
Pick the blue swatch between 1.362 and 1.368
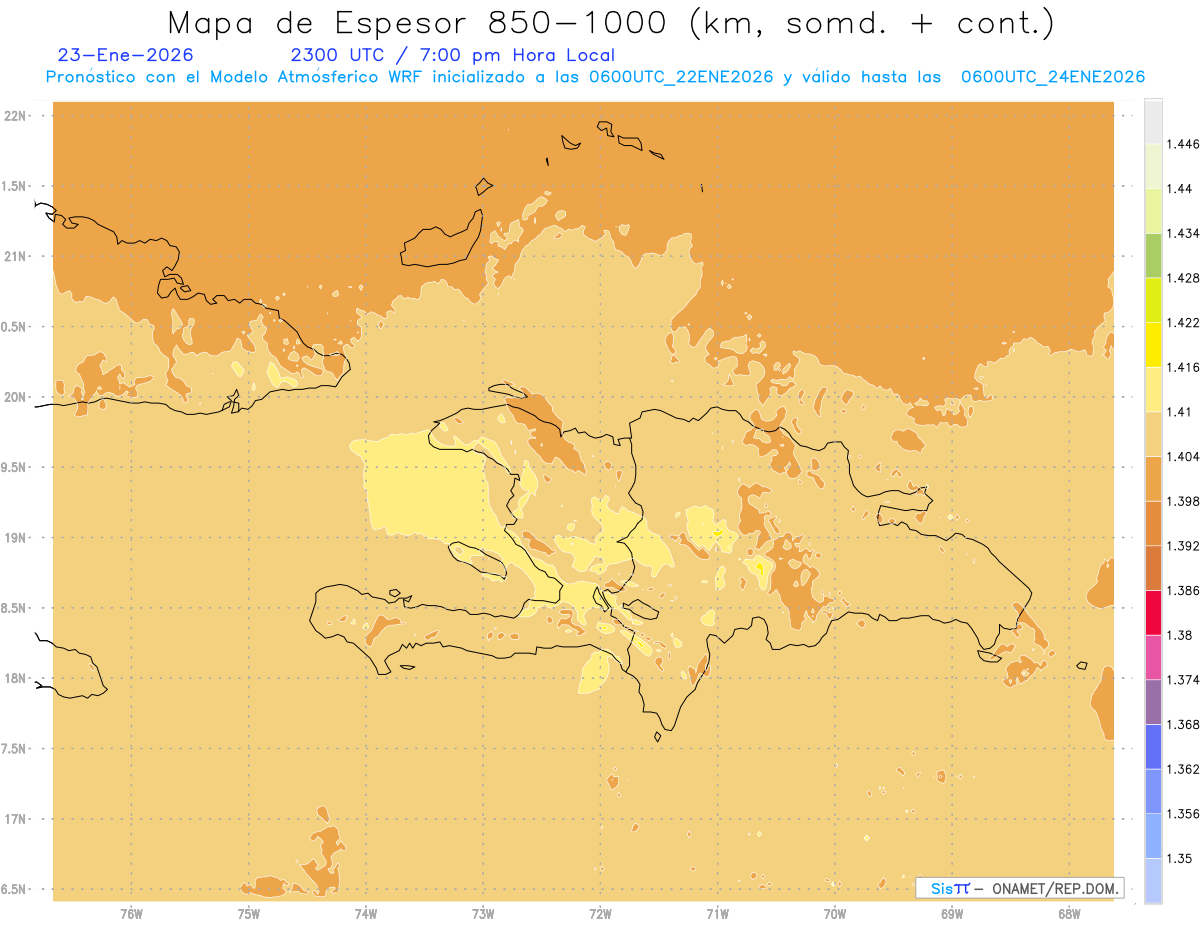(1153, 746)
